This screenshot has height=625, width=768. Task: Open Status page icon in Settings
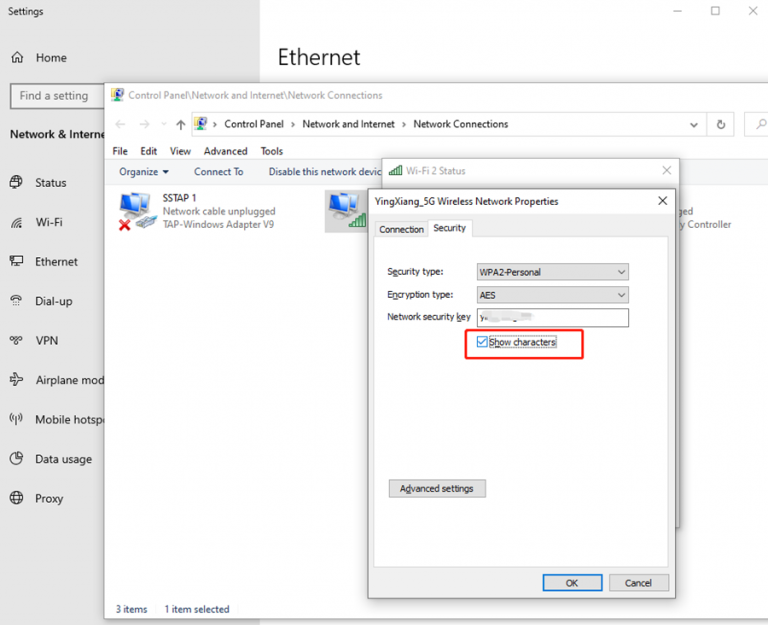point(16,182)
